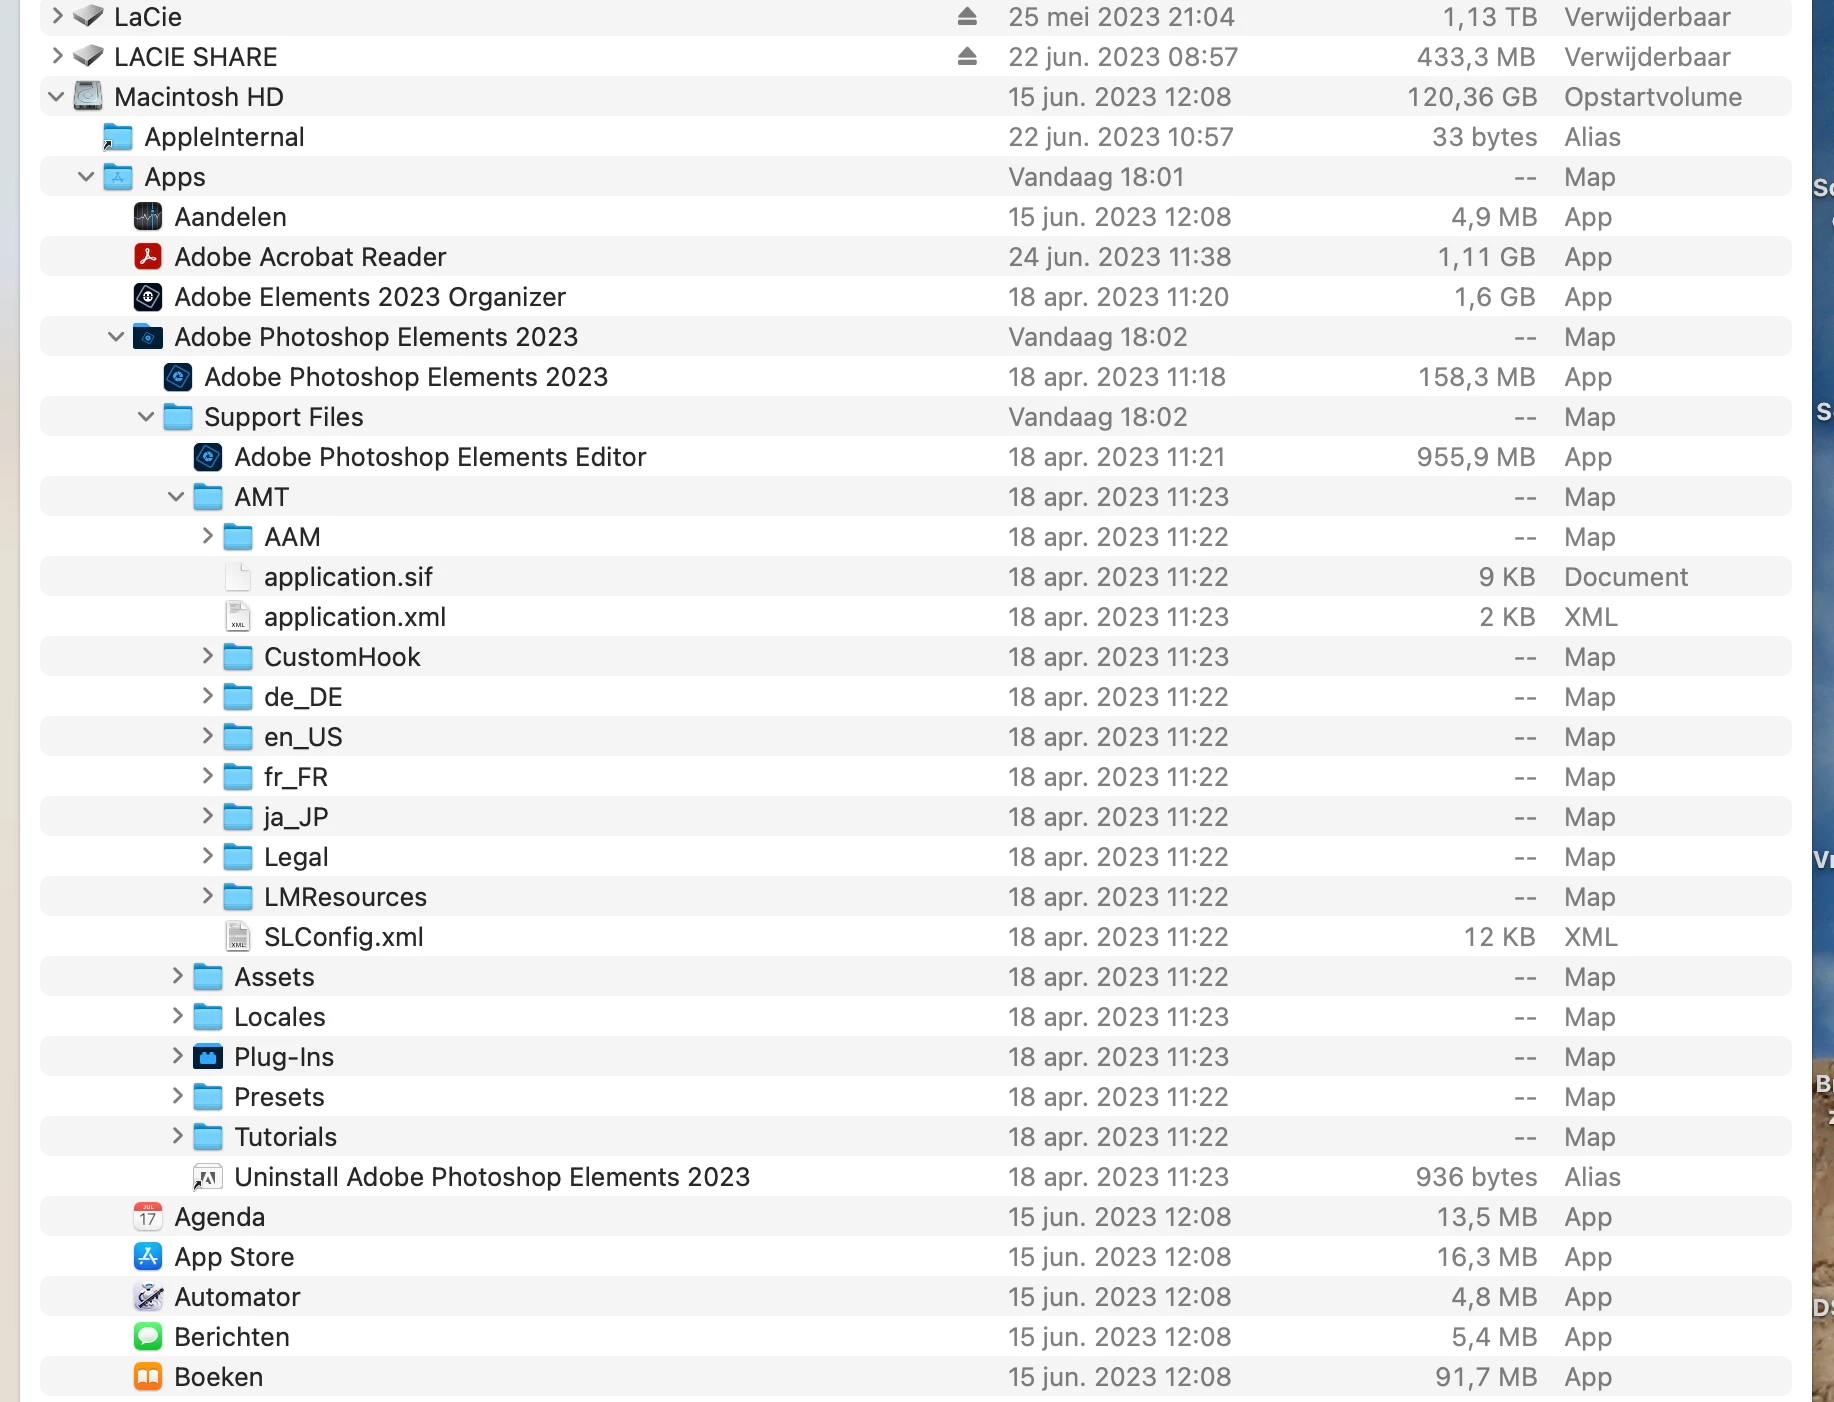The height and width of the screenshot is (1402, 1834).
Task: Expand the AAM folder
Action: 207,536
